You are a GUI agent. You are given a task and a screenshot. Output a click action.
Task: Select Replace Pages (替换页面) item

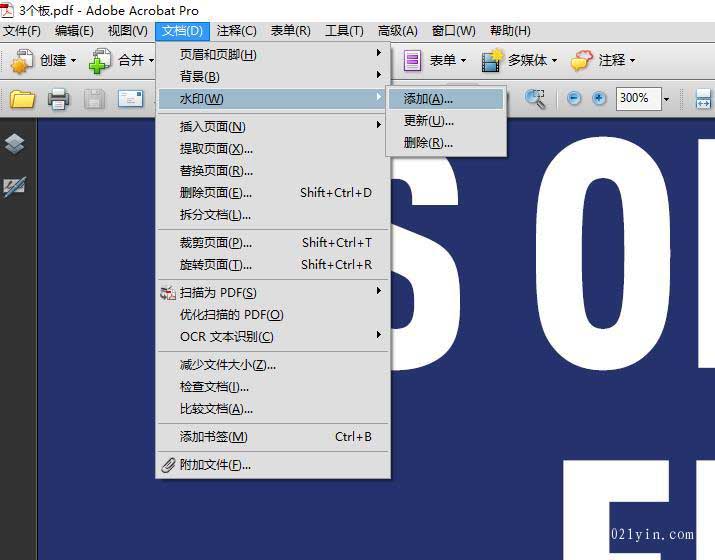[x=273, y=171]
